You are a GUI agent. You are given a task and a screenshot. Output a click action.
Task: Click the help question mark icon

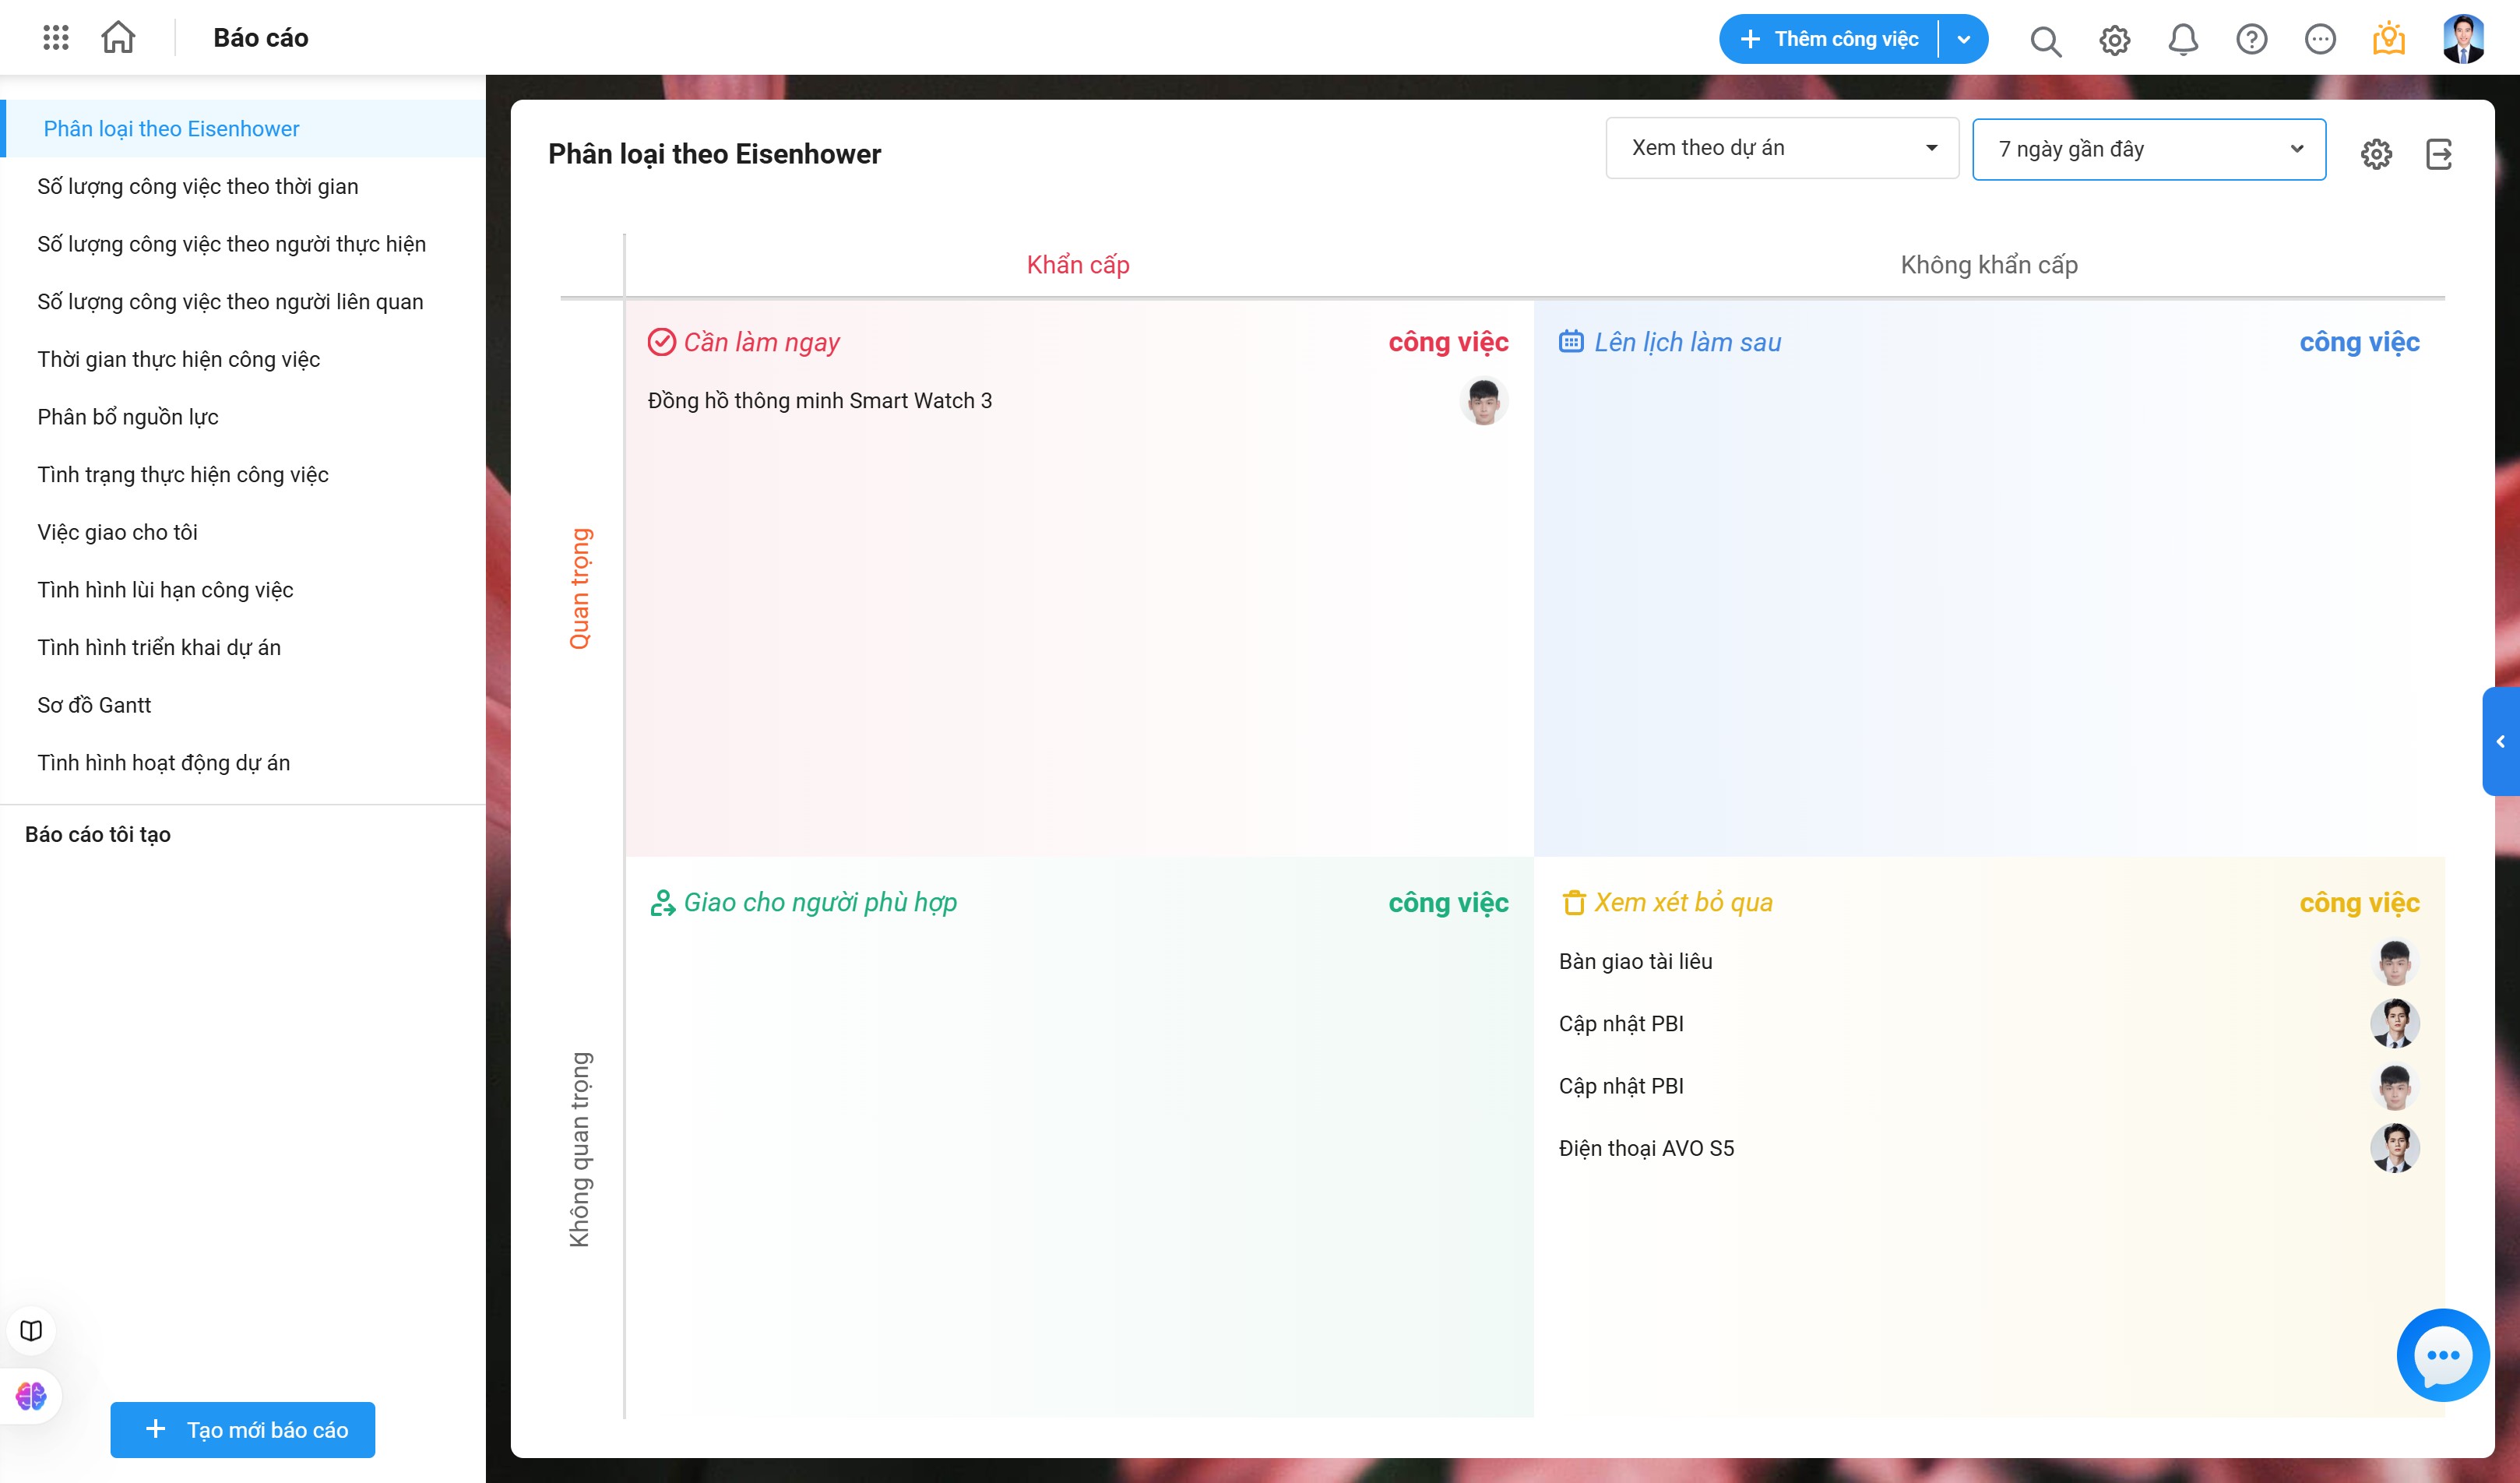(x=2252, y=40)
